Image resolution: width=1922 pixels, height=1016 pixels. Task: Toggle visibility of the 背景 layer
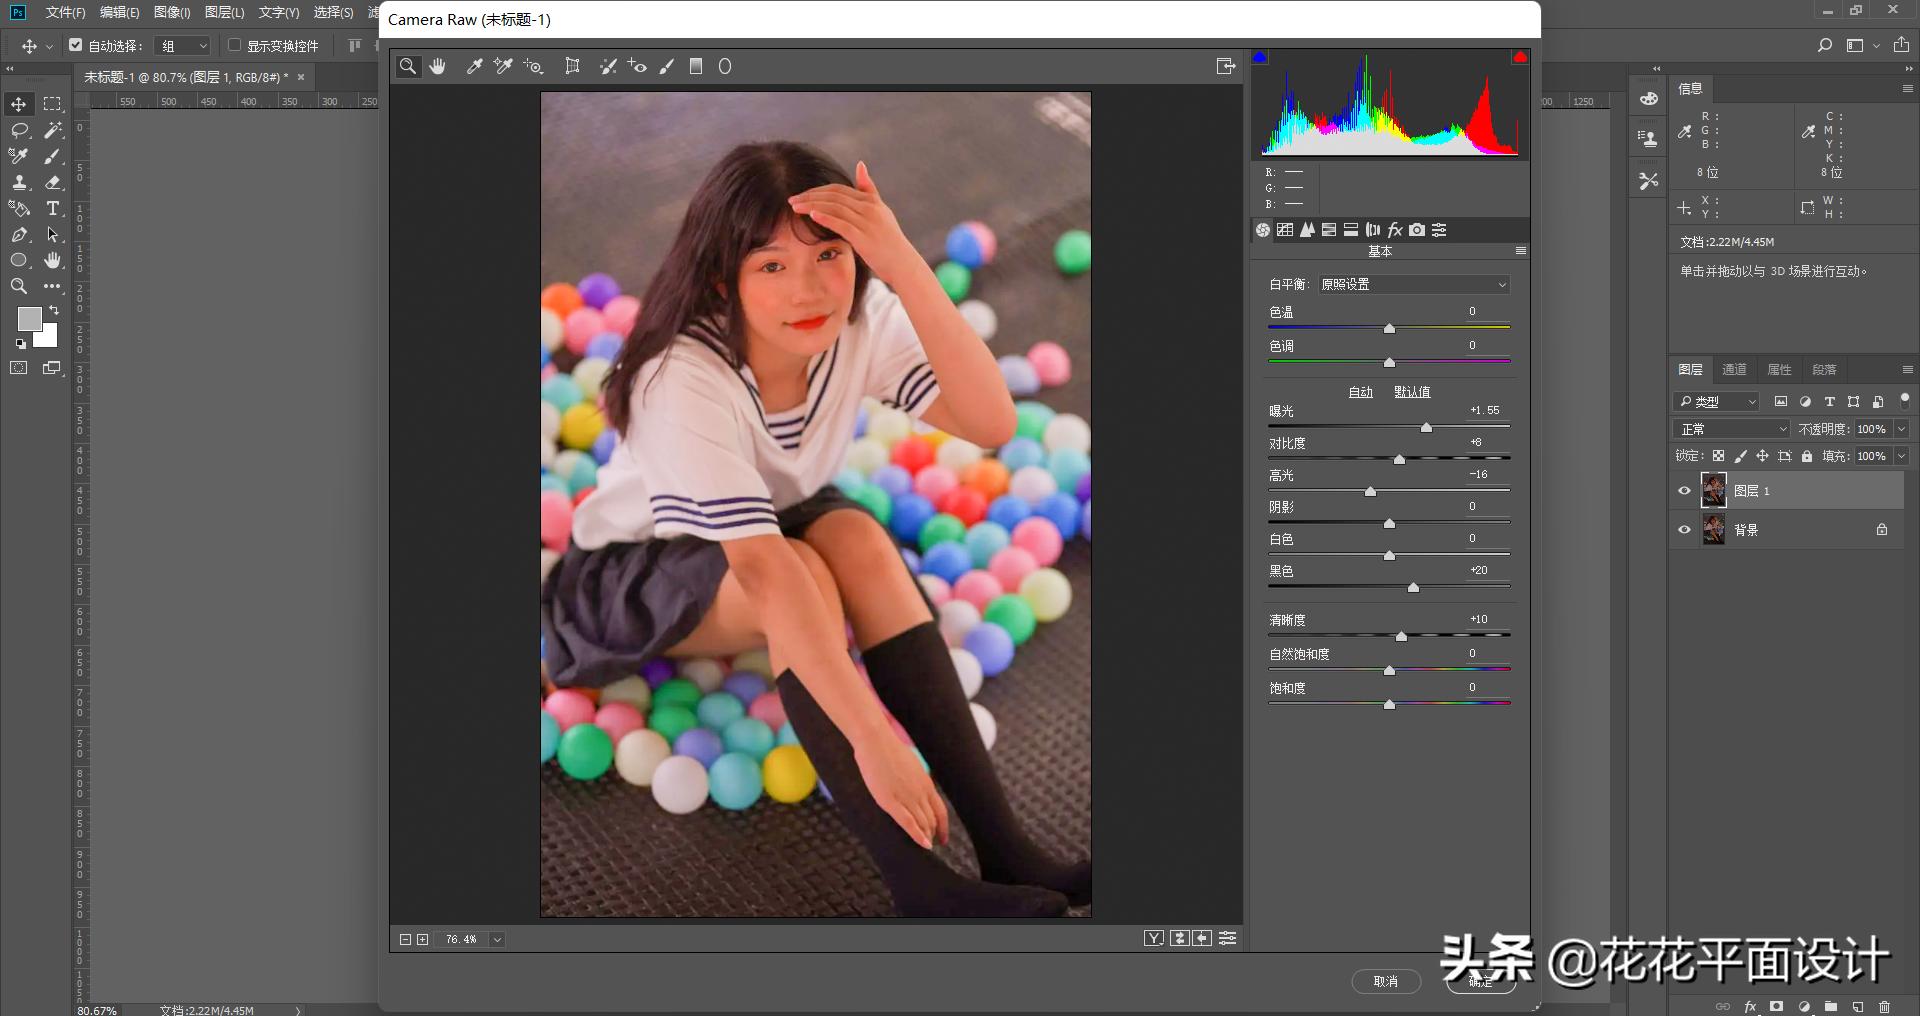[1684, 530]
